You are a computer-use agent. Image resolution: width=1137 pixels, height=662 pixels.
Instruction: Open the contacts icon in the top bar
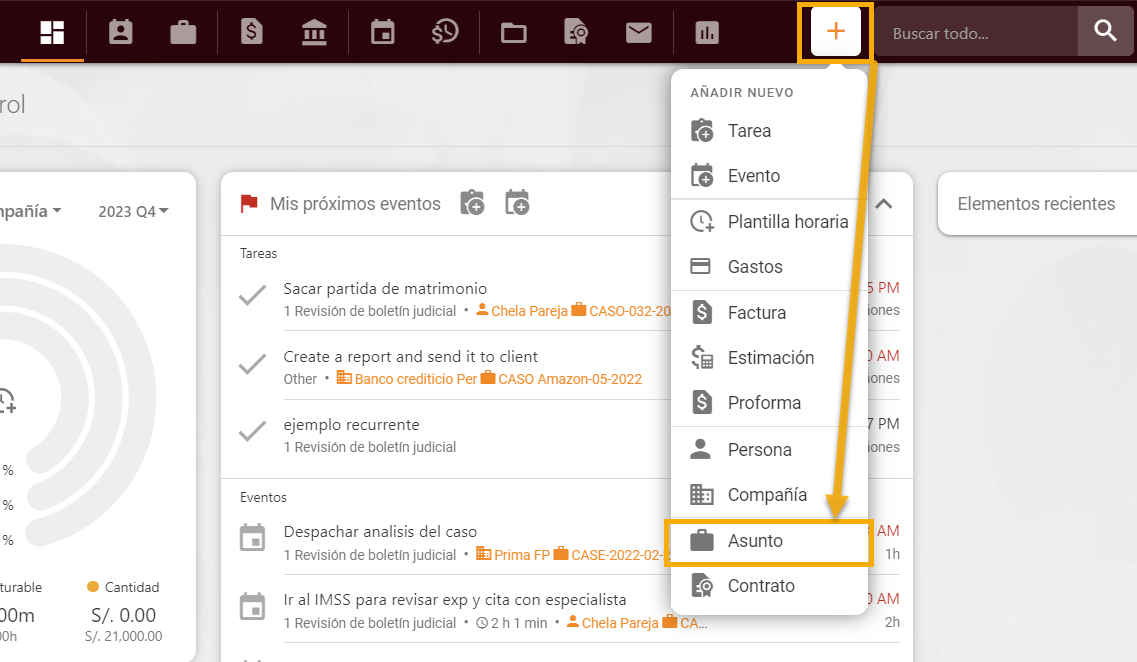[x=120, y=32]
